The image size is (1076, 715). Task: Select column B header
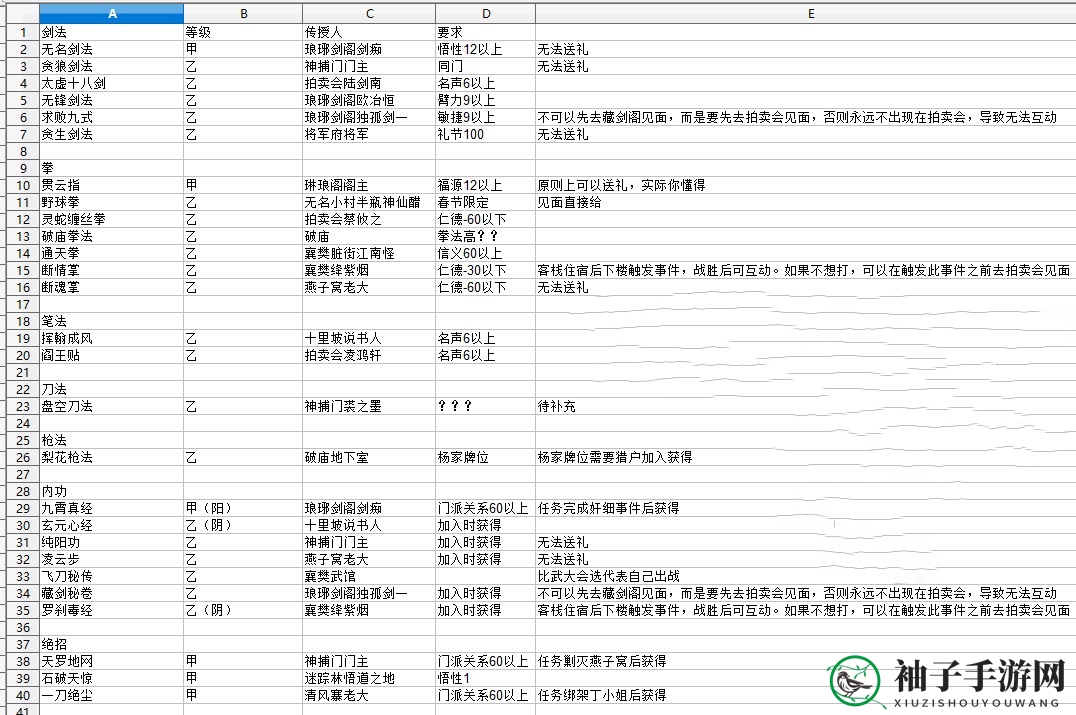[x=243, y=14]
